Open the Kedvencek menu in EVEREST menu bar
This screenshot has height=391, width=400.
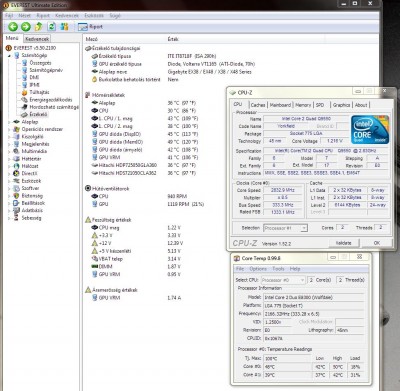tap(67, 16)
